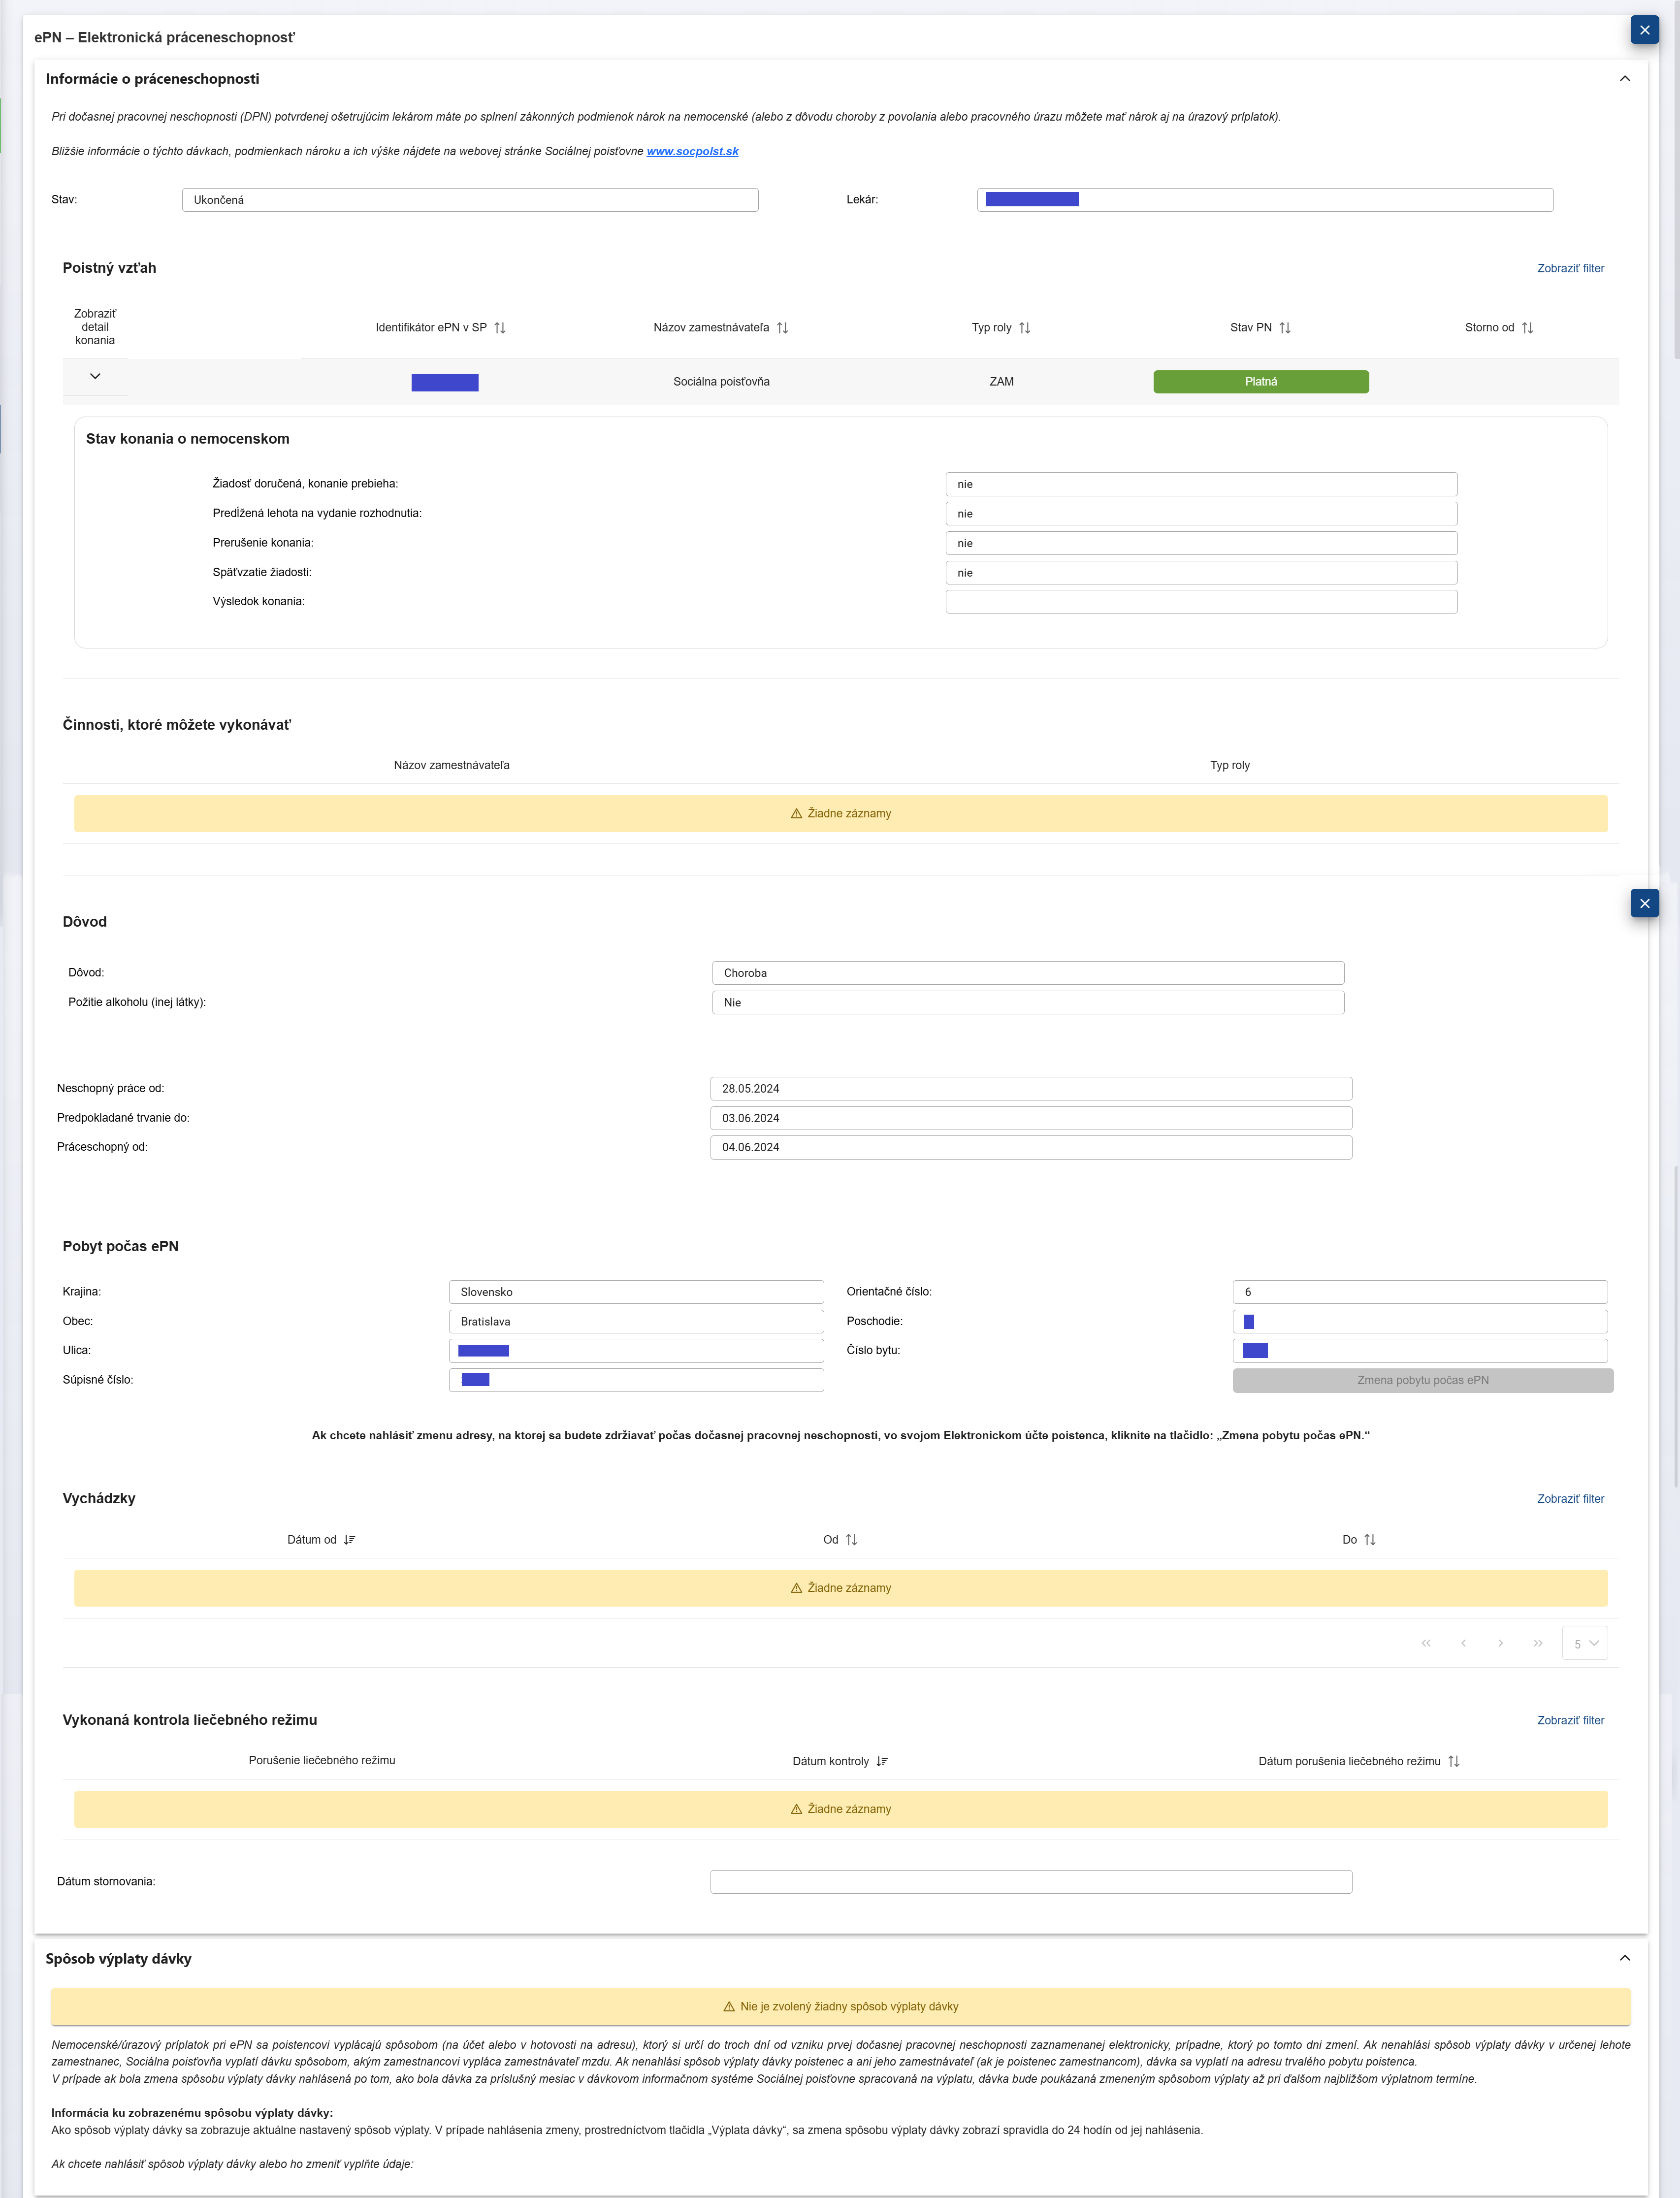Viewport: 1680px width, 2198px height.
Task: Collapse Spôsob výplaty dávky section
Action: tap(1624, 1959)
